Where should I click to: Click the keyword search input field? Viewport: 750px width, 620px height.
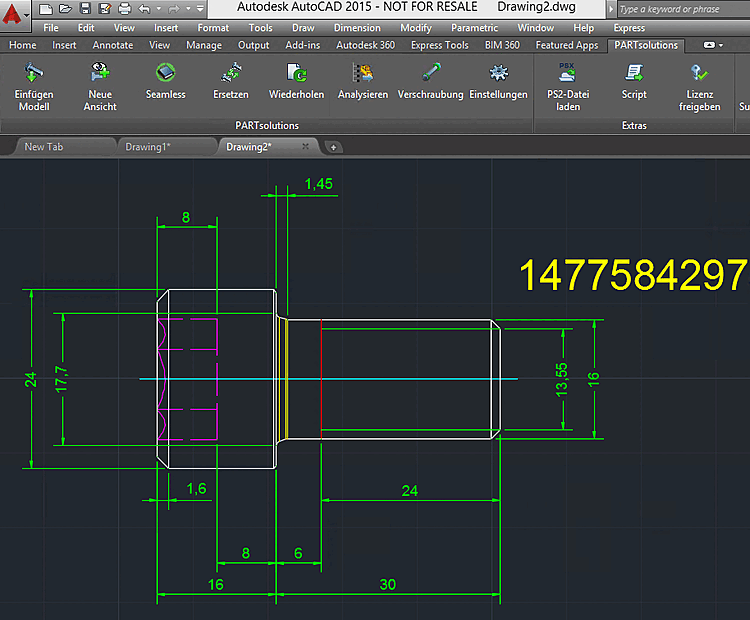click(682, 9)
